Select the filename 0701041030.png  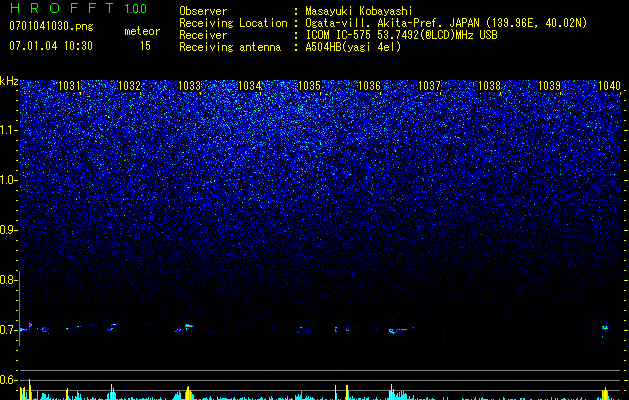point(51,27)
